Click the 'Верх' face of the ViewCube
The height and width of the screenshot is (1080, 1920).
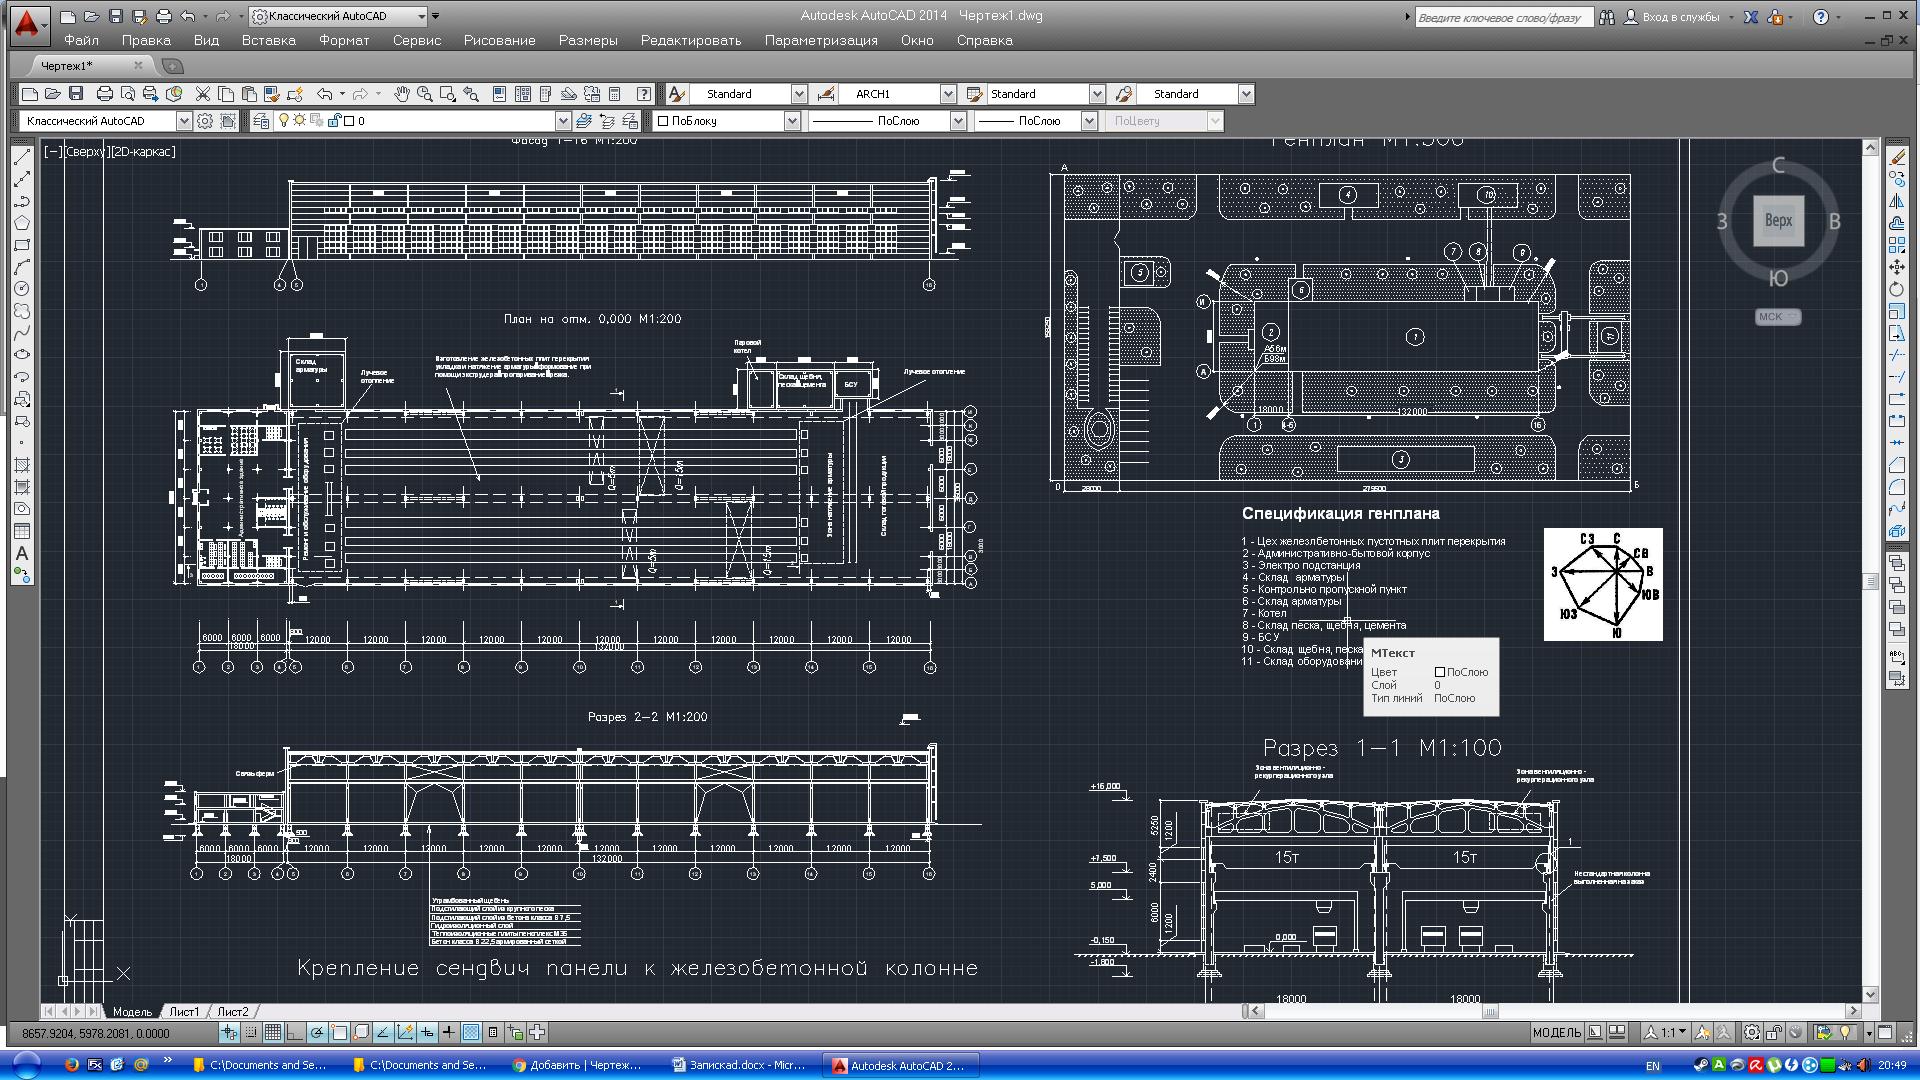[x=1778, y=221]
